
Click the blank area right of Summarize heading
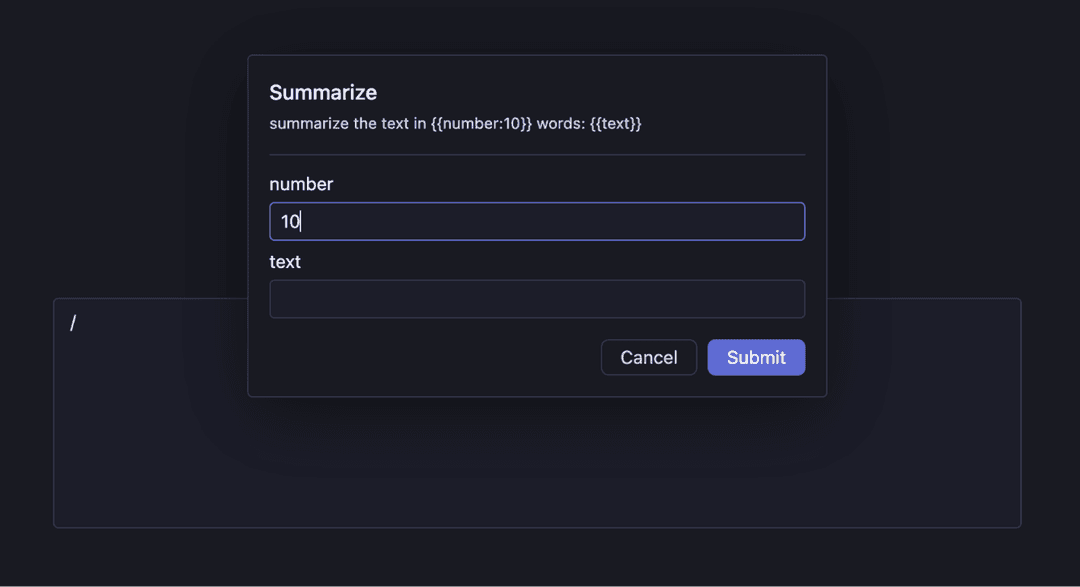coord(591,92)
